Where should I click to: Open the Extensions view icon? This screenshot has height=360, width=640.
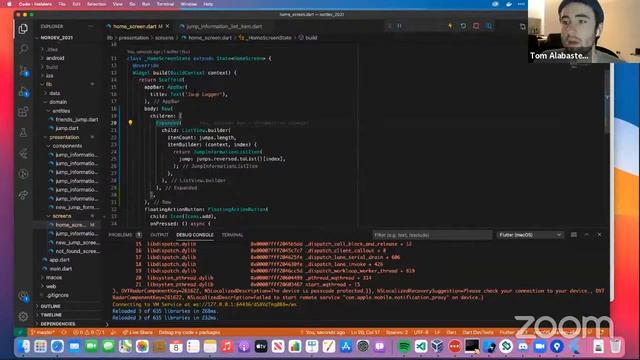(23, 111)
